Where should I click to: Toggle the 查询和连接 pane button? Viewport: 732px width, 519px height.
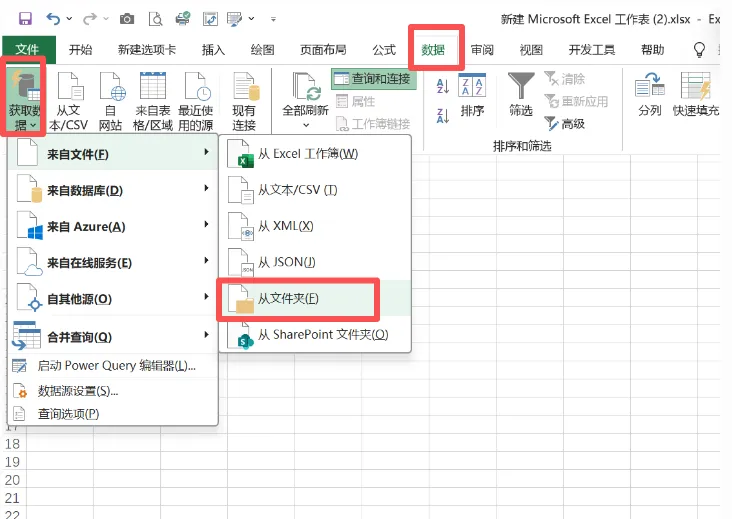(373, 79)
